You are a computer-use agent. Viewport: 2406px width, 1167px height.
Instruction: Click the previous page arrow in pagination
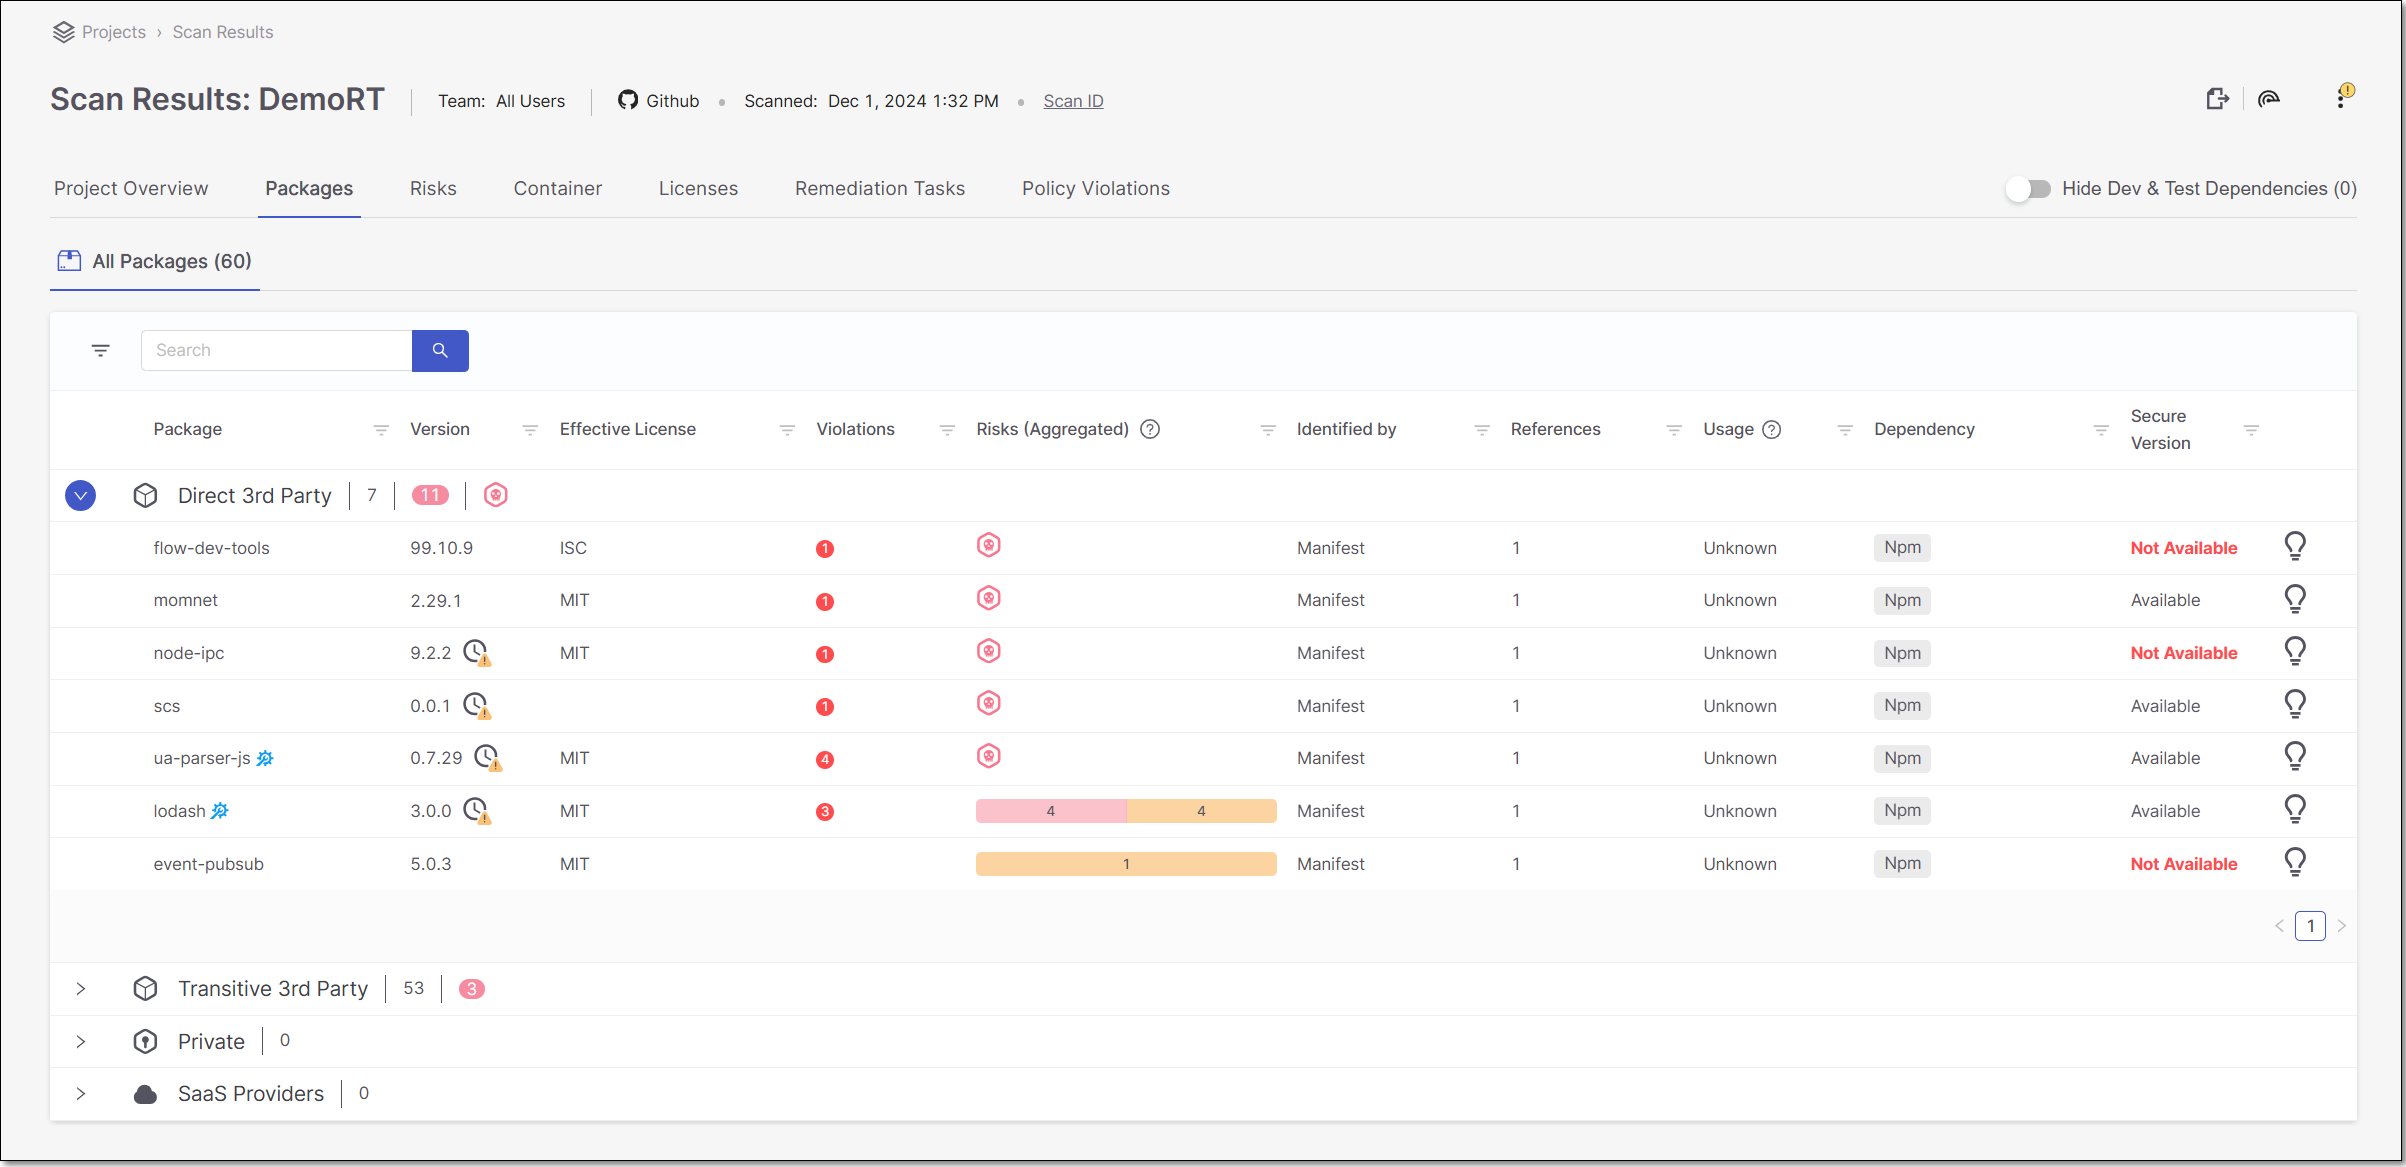click(x=2279, y=926)
